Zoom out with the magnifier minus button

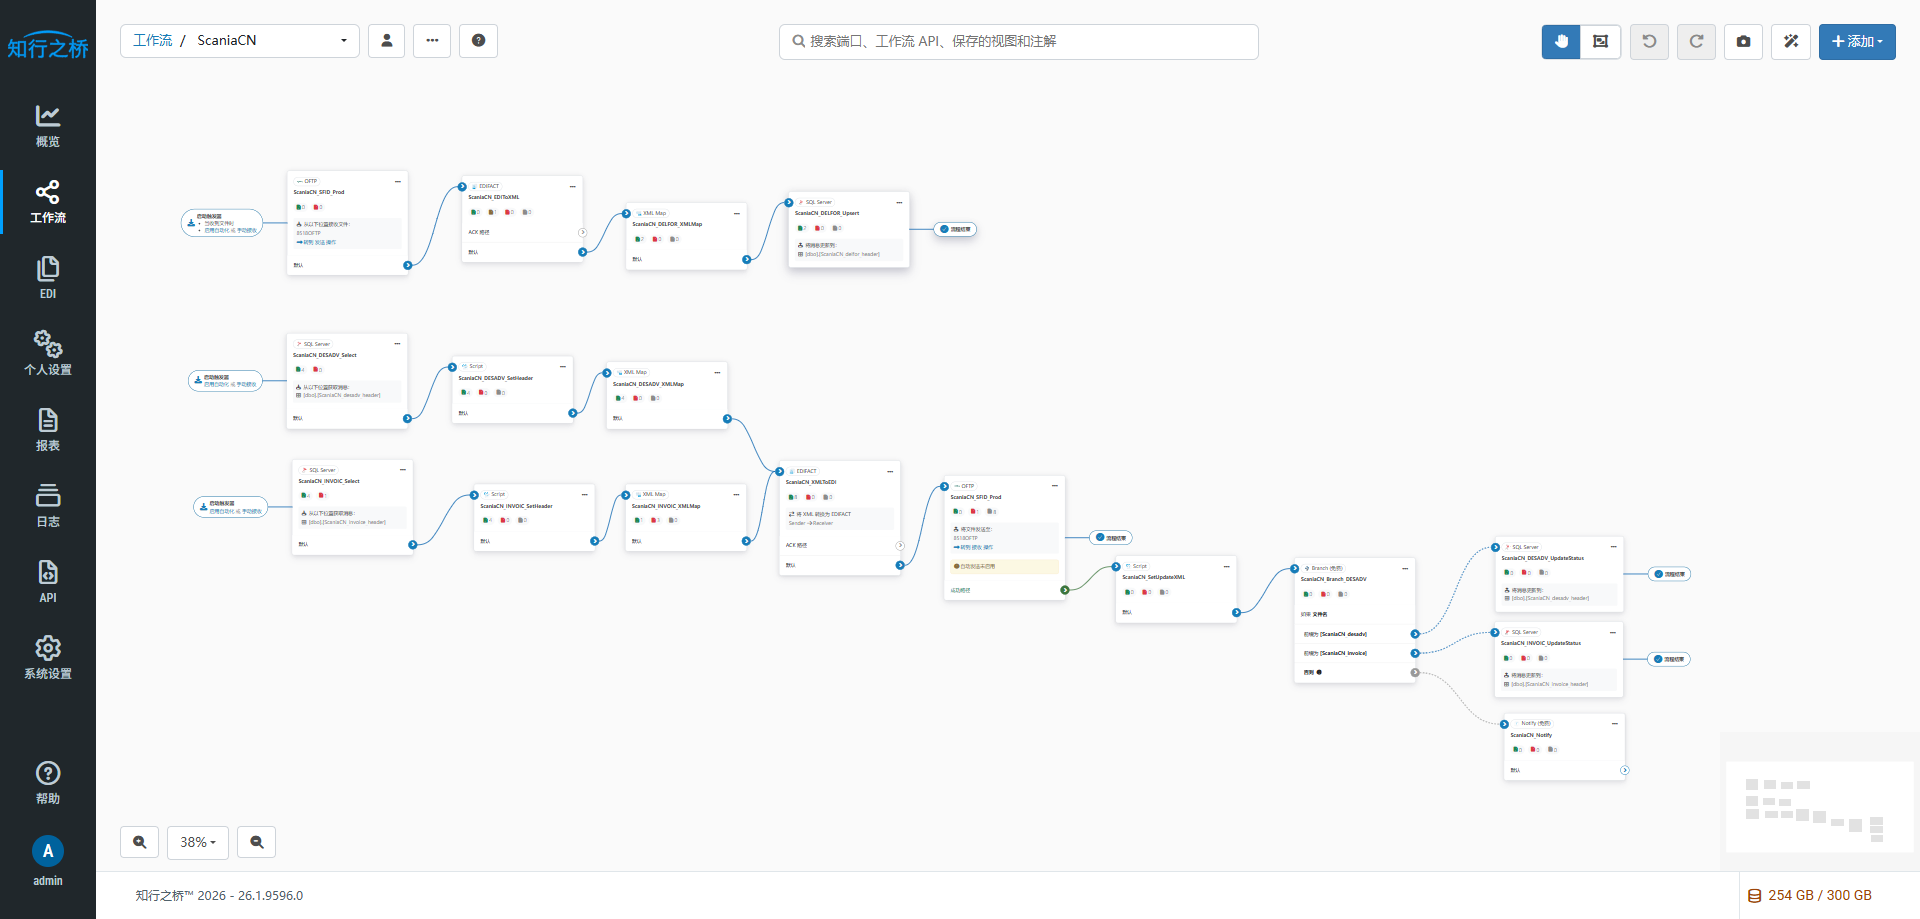257,842
